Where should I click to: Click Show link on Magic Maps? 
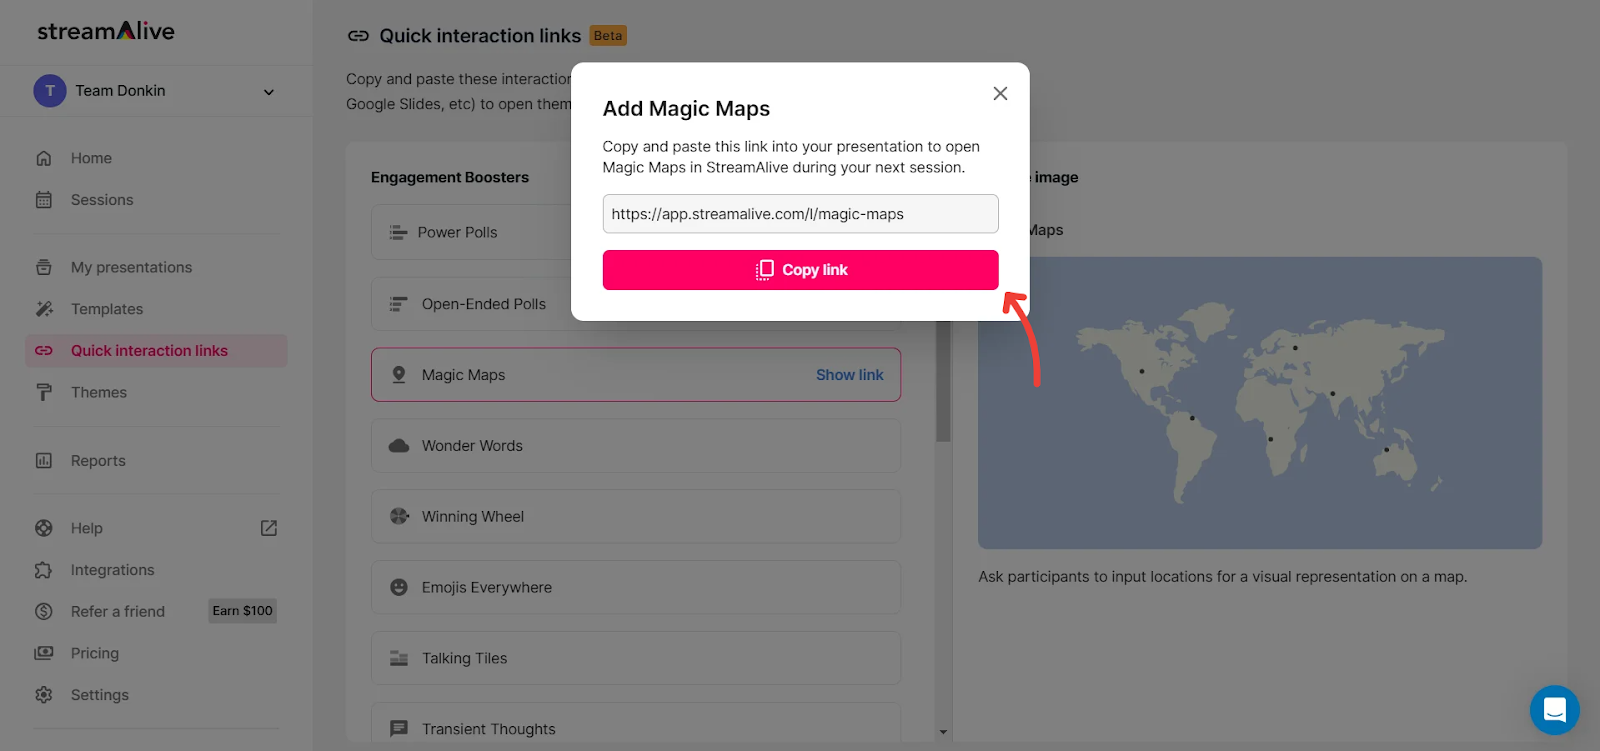click(849, 375)
